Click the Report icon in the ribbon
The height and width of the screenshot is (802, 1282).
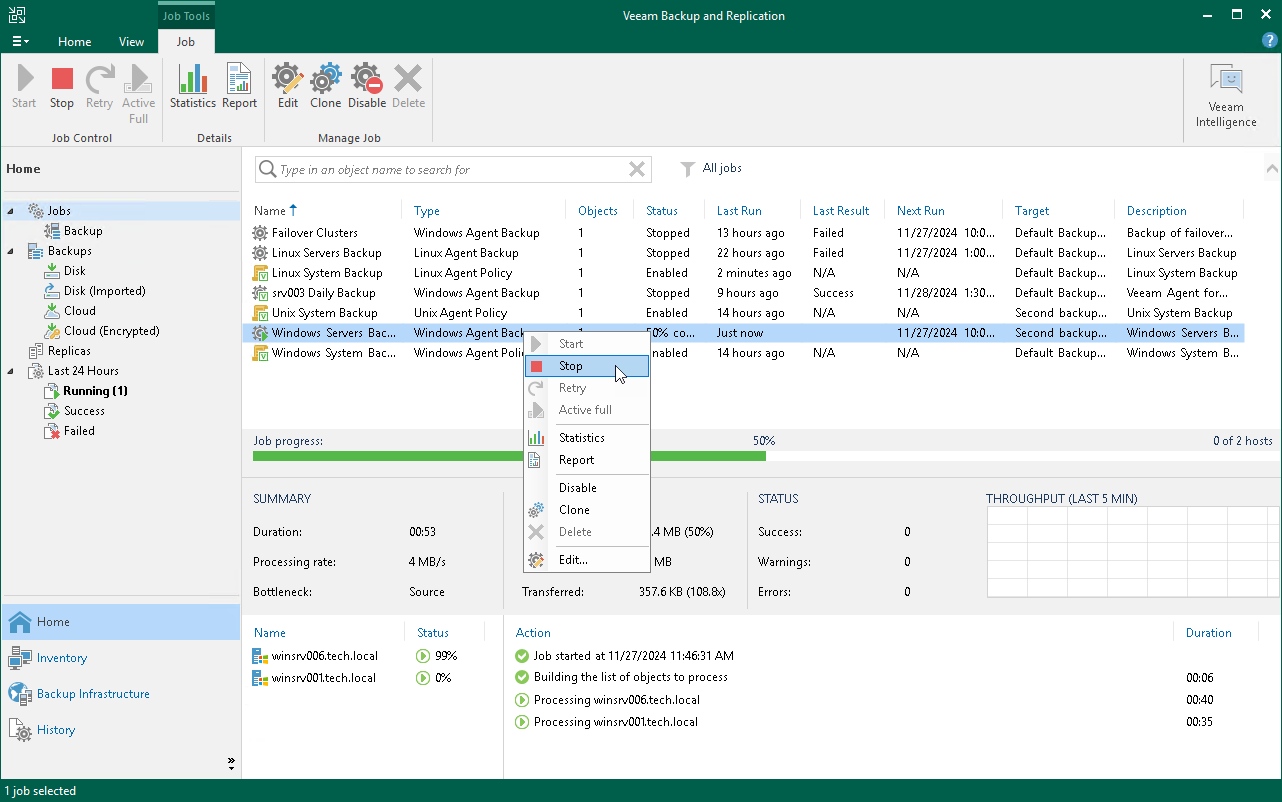click(x=239, y=86)
